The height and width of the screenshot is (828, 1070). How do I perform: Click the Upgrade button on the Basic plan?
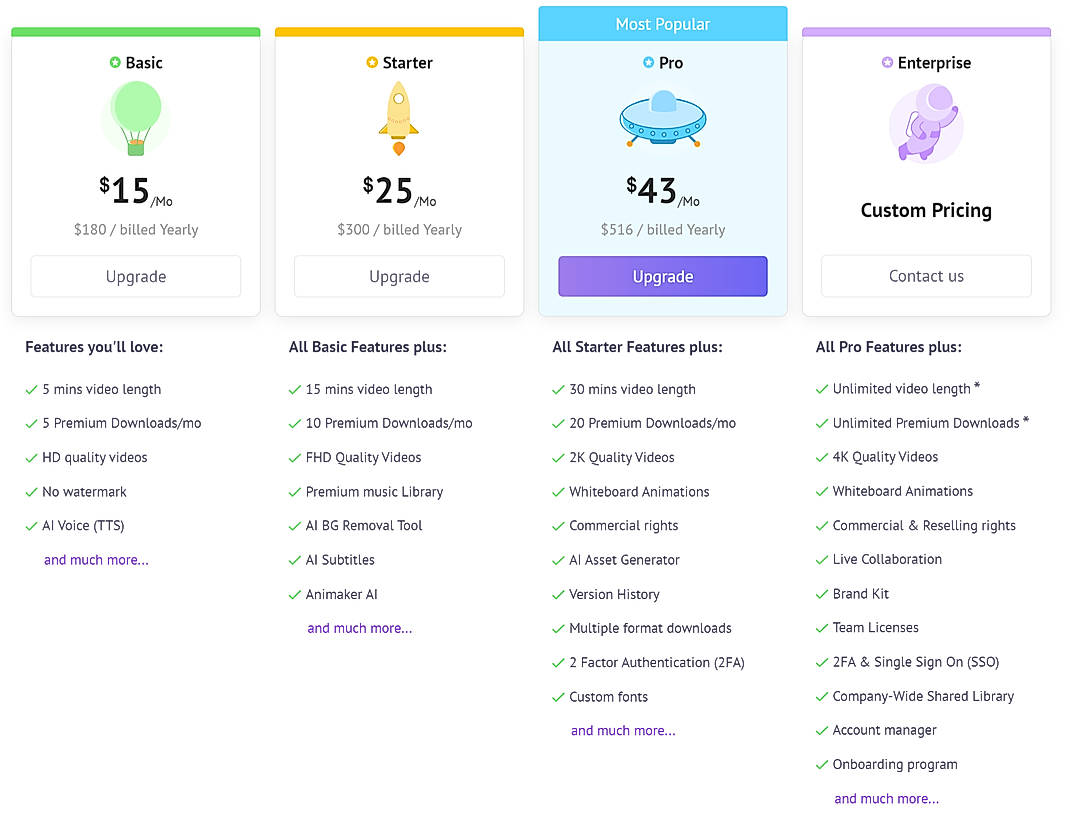135,276
